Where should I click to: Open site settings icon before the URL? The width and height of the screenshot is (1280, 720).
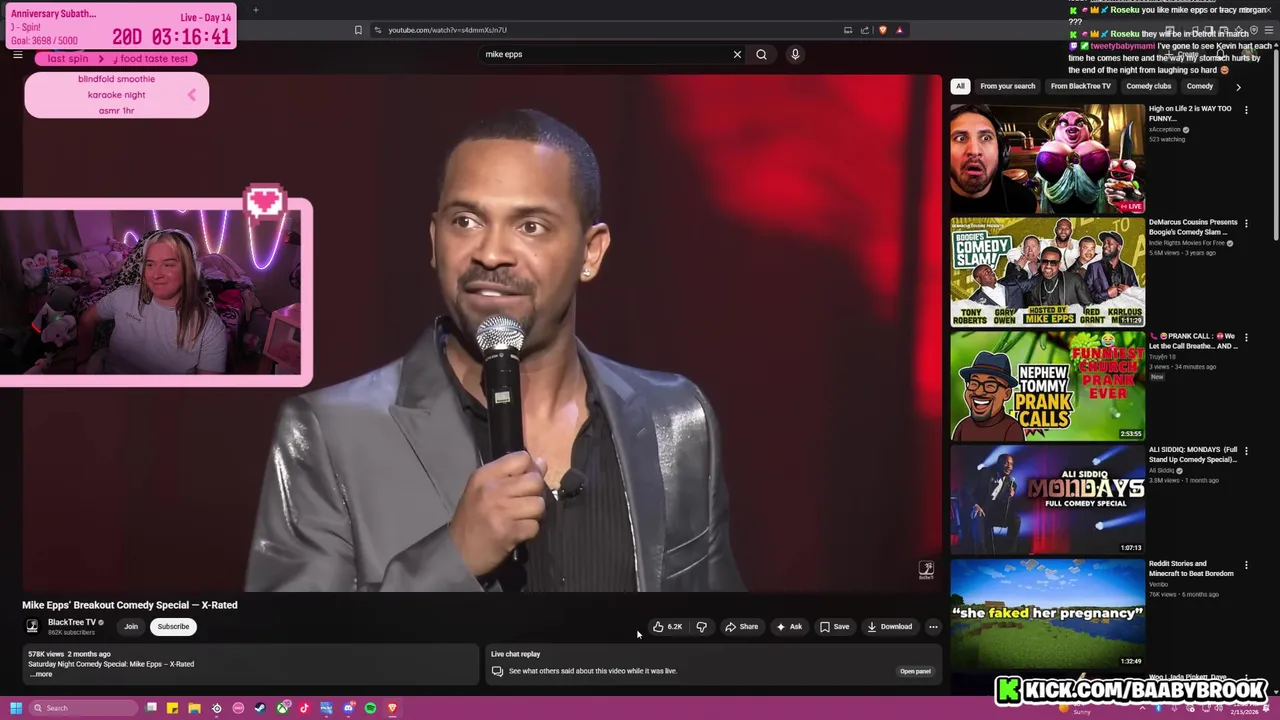[377, 30]
